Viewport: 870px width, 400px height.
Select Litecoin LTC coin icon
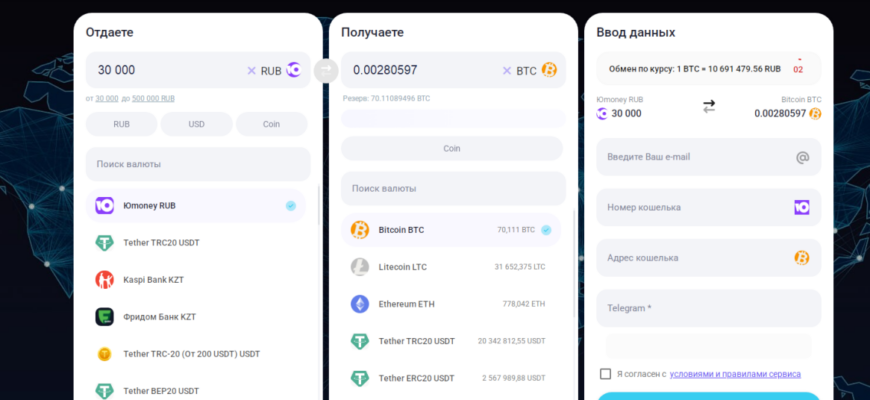[360, 267]
